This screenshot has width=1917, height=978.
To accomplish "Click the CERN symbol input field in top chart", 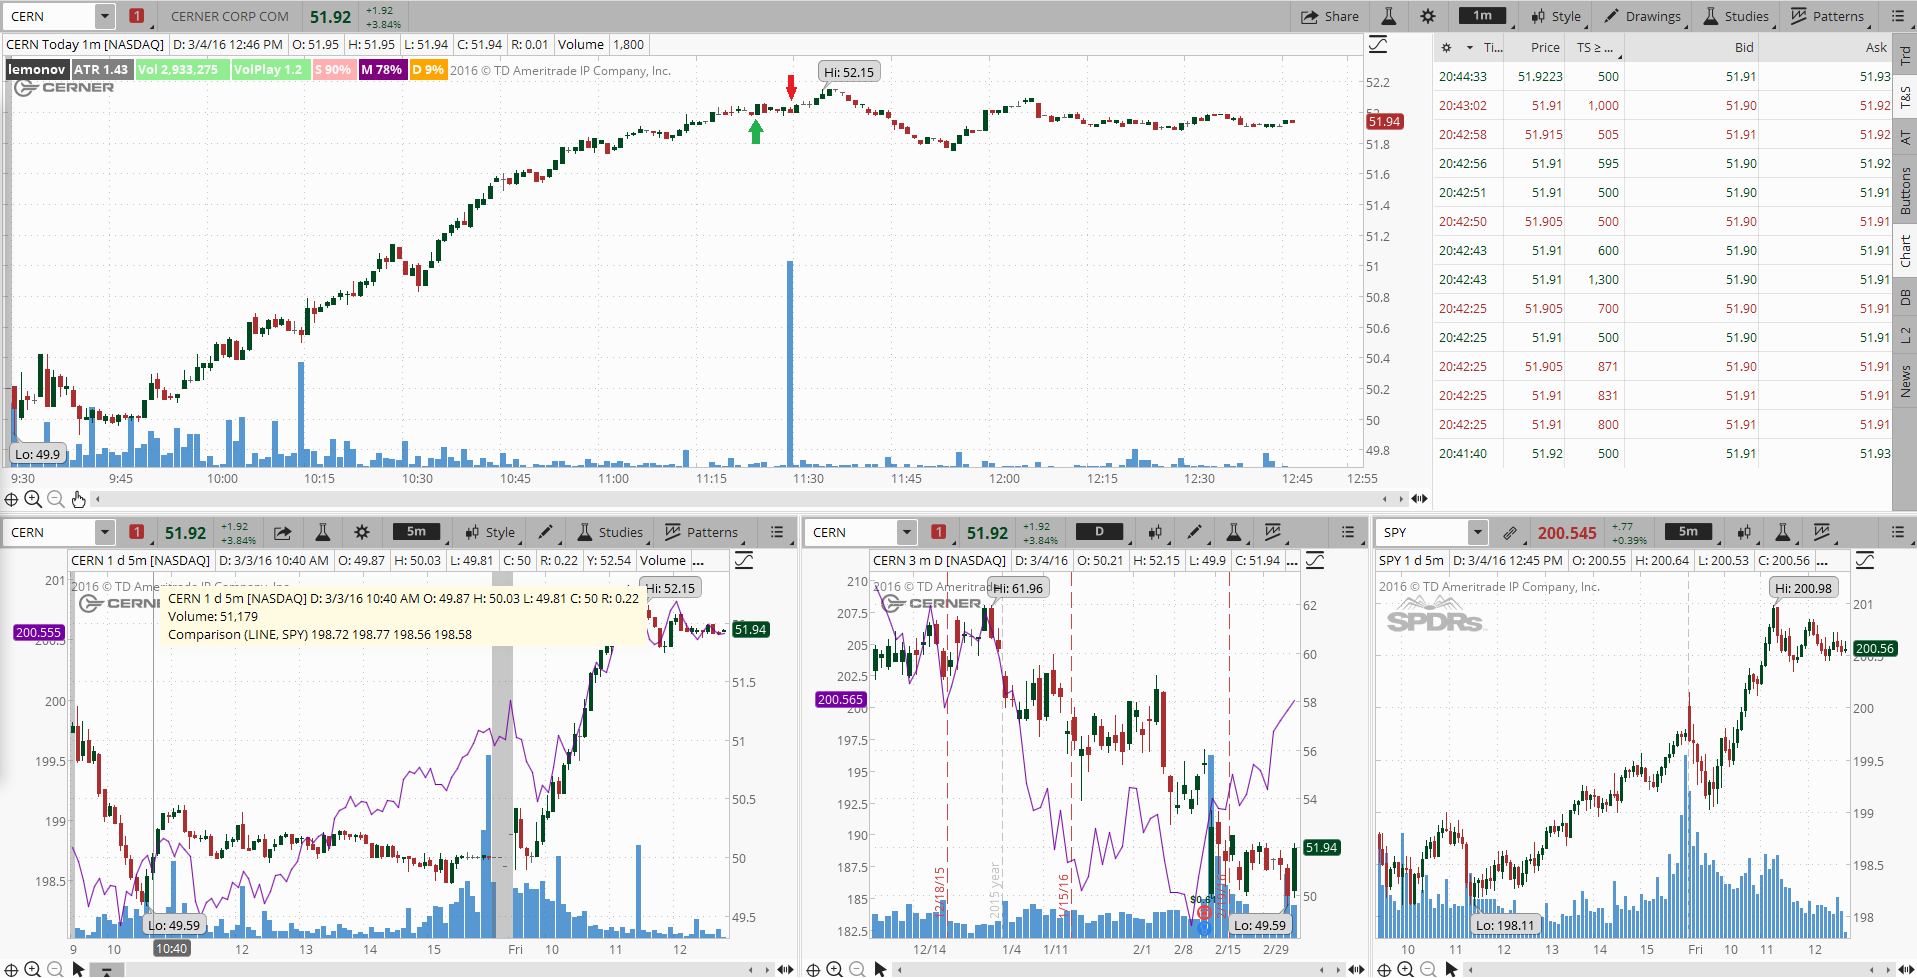I will 50,16.
